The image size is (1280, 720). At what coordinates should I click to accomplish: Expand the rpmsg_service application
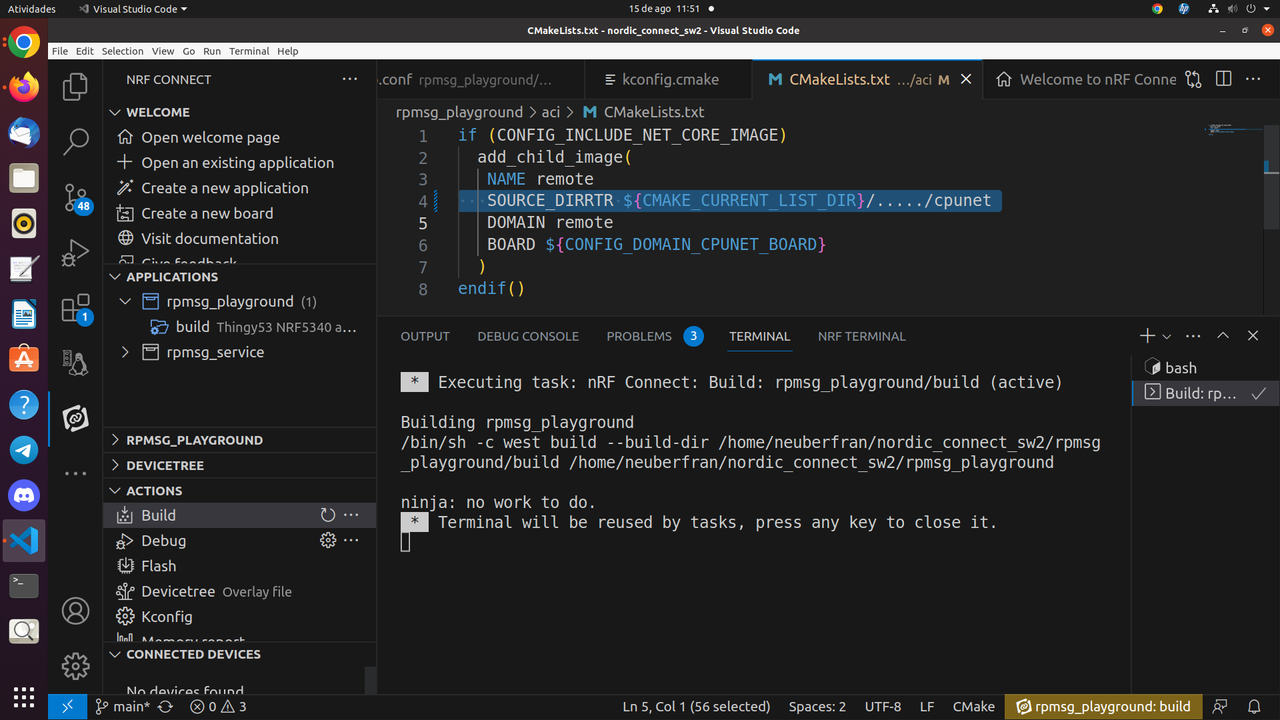[125, 352]
